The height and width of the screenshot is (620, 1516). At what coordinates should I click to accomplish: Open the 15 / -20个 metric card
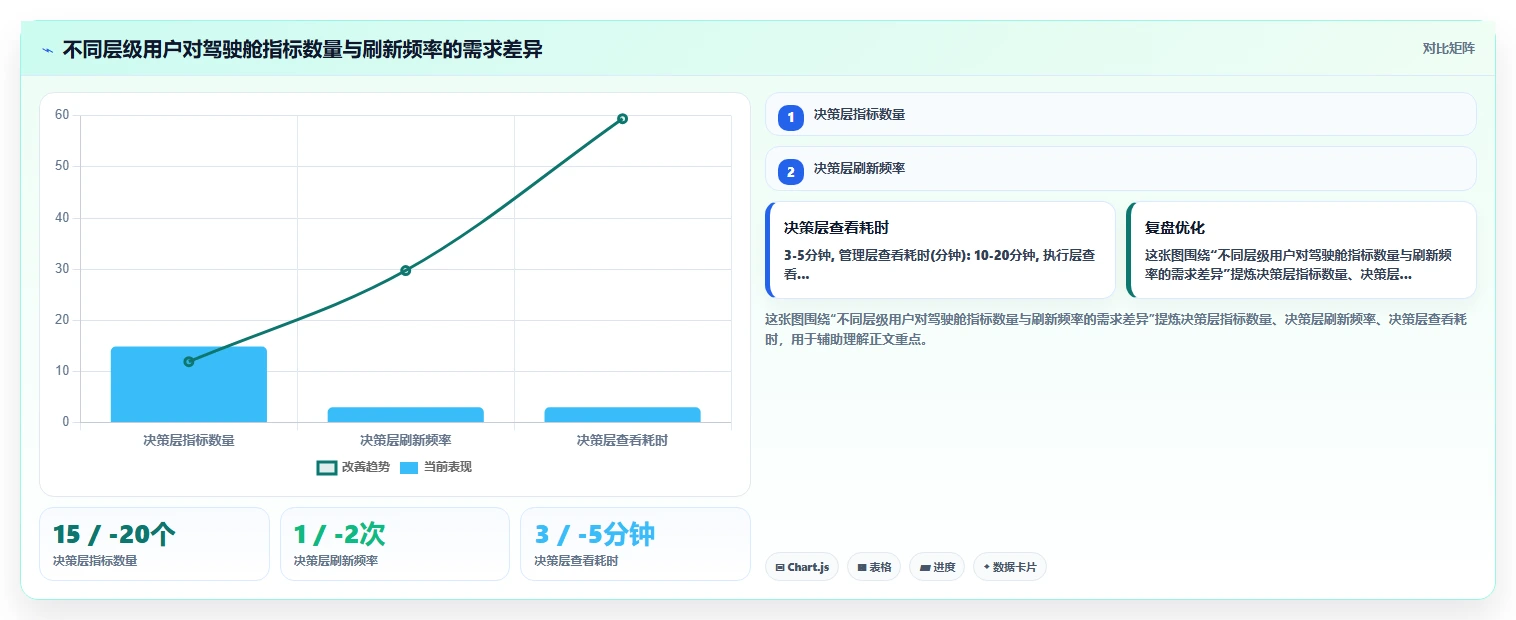155,544
